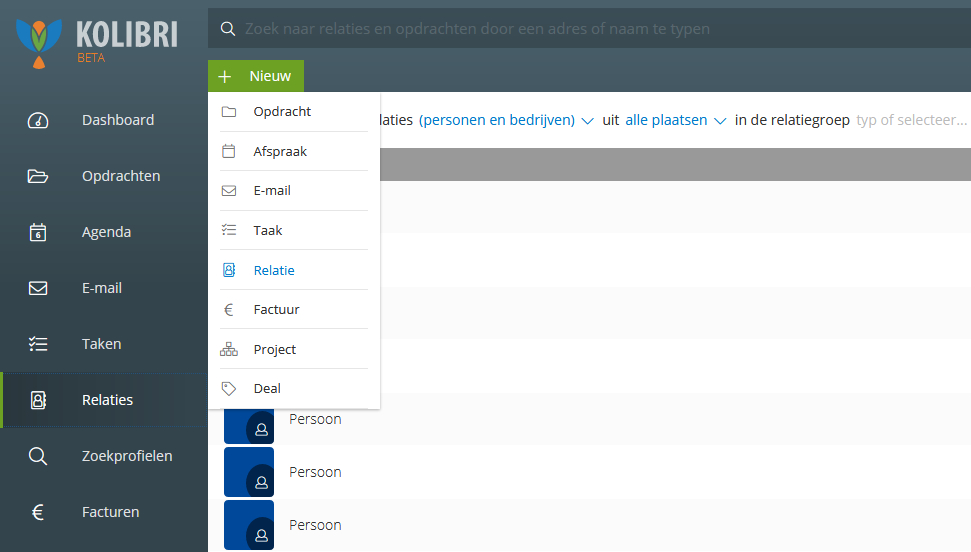Click the Kolibri hummingbird logo
The width and height of the screenshot is (971, 552).
tap(38, 43)
